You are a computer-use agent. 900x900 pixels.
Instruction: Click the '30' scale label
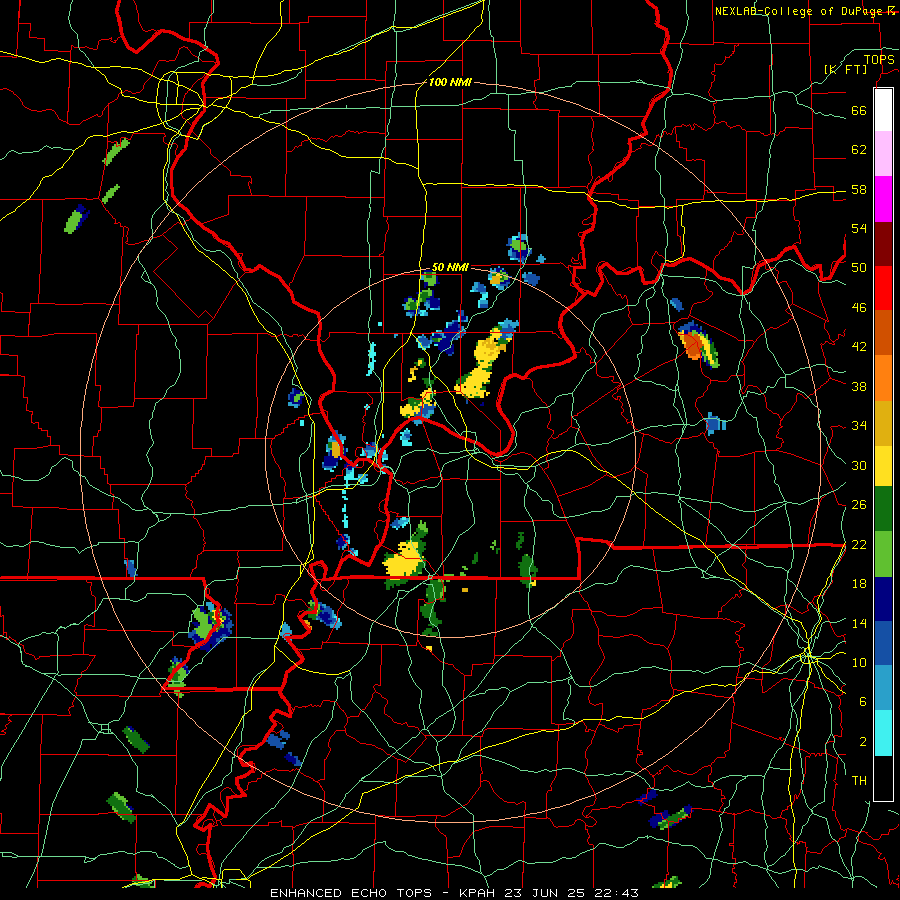point(859,465)
